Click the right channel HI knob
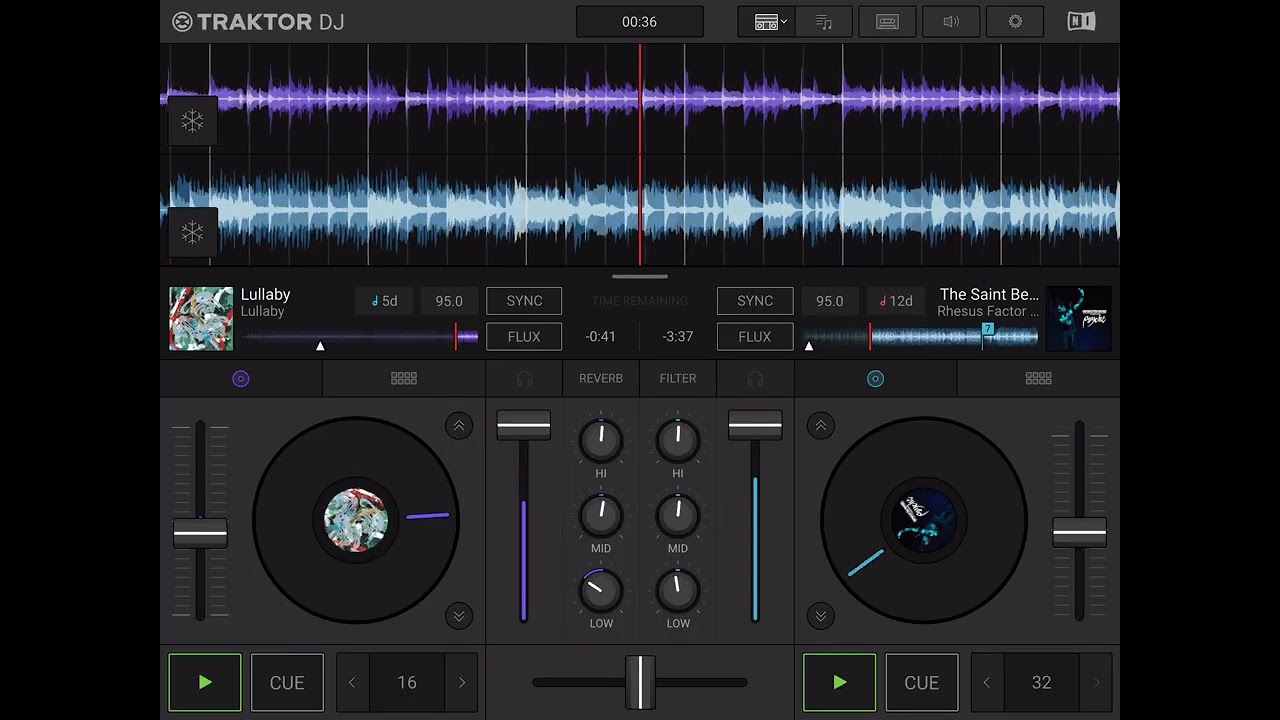 pos(678,440)
